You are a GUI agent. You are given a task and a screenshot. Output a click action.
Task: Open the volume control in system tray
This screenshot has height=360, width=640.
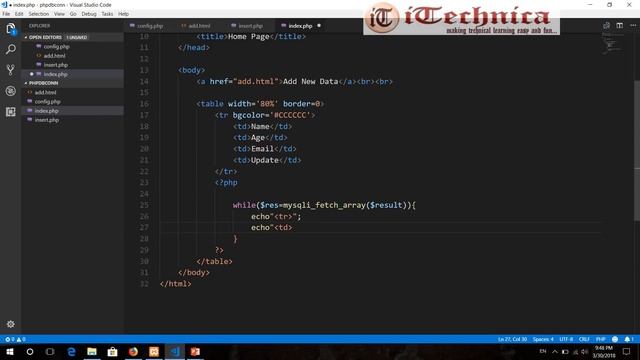584,351
